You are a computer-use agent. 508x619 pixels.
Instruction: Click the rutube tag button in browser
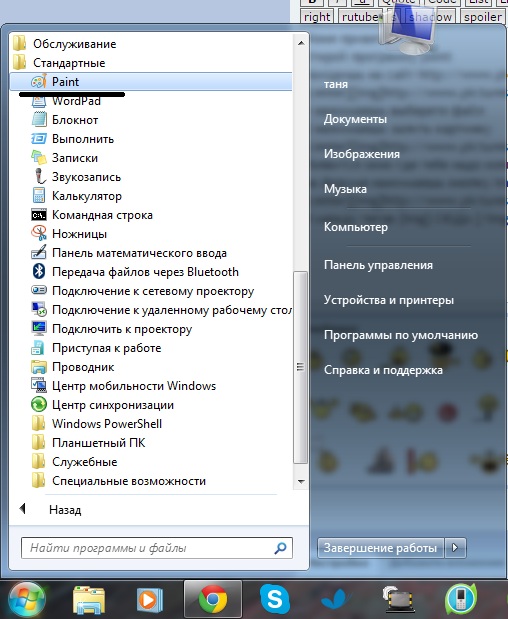(x=359, y=17)
